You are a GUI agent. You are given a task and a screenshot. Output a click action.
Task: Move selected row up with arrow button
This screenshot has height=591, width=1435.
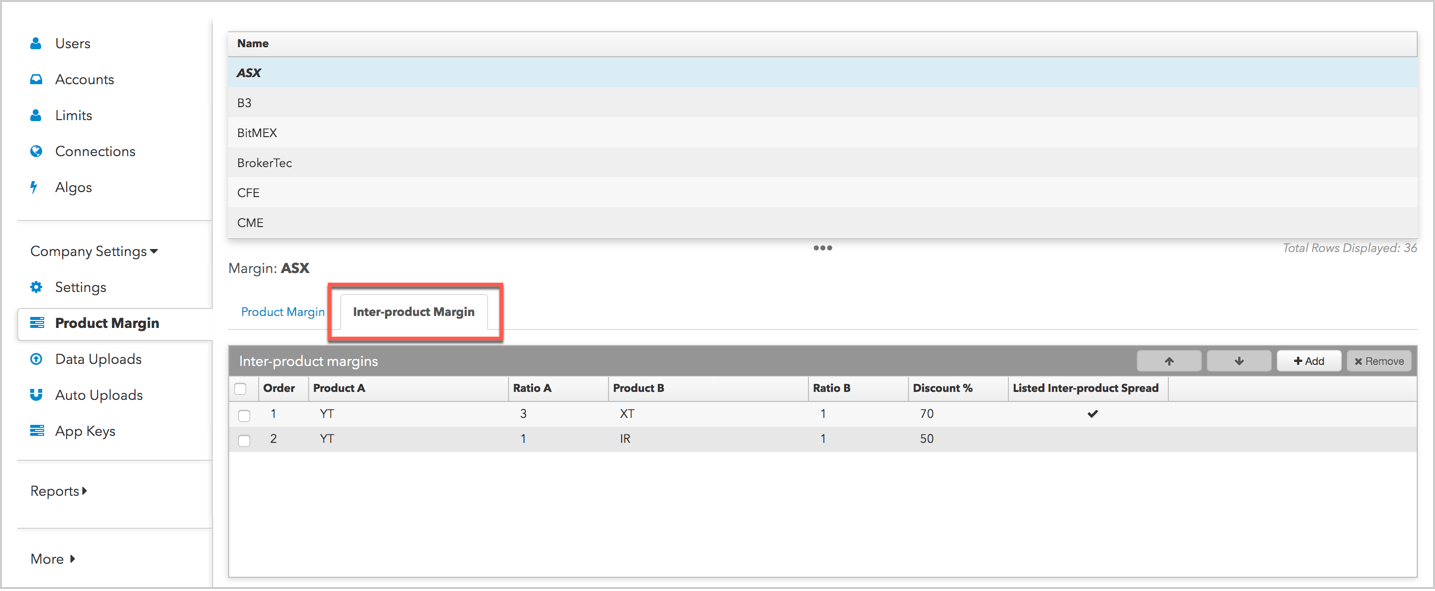point(1169,361)
